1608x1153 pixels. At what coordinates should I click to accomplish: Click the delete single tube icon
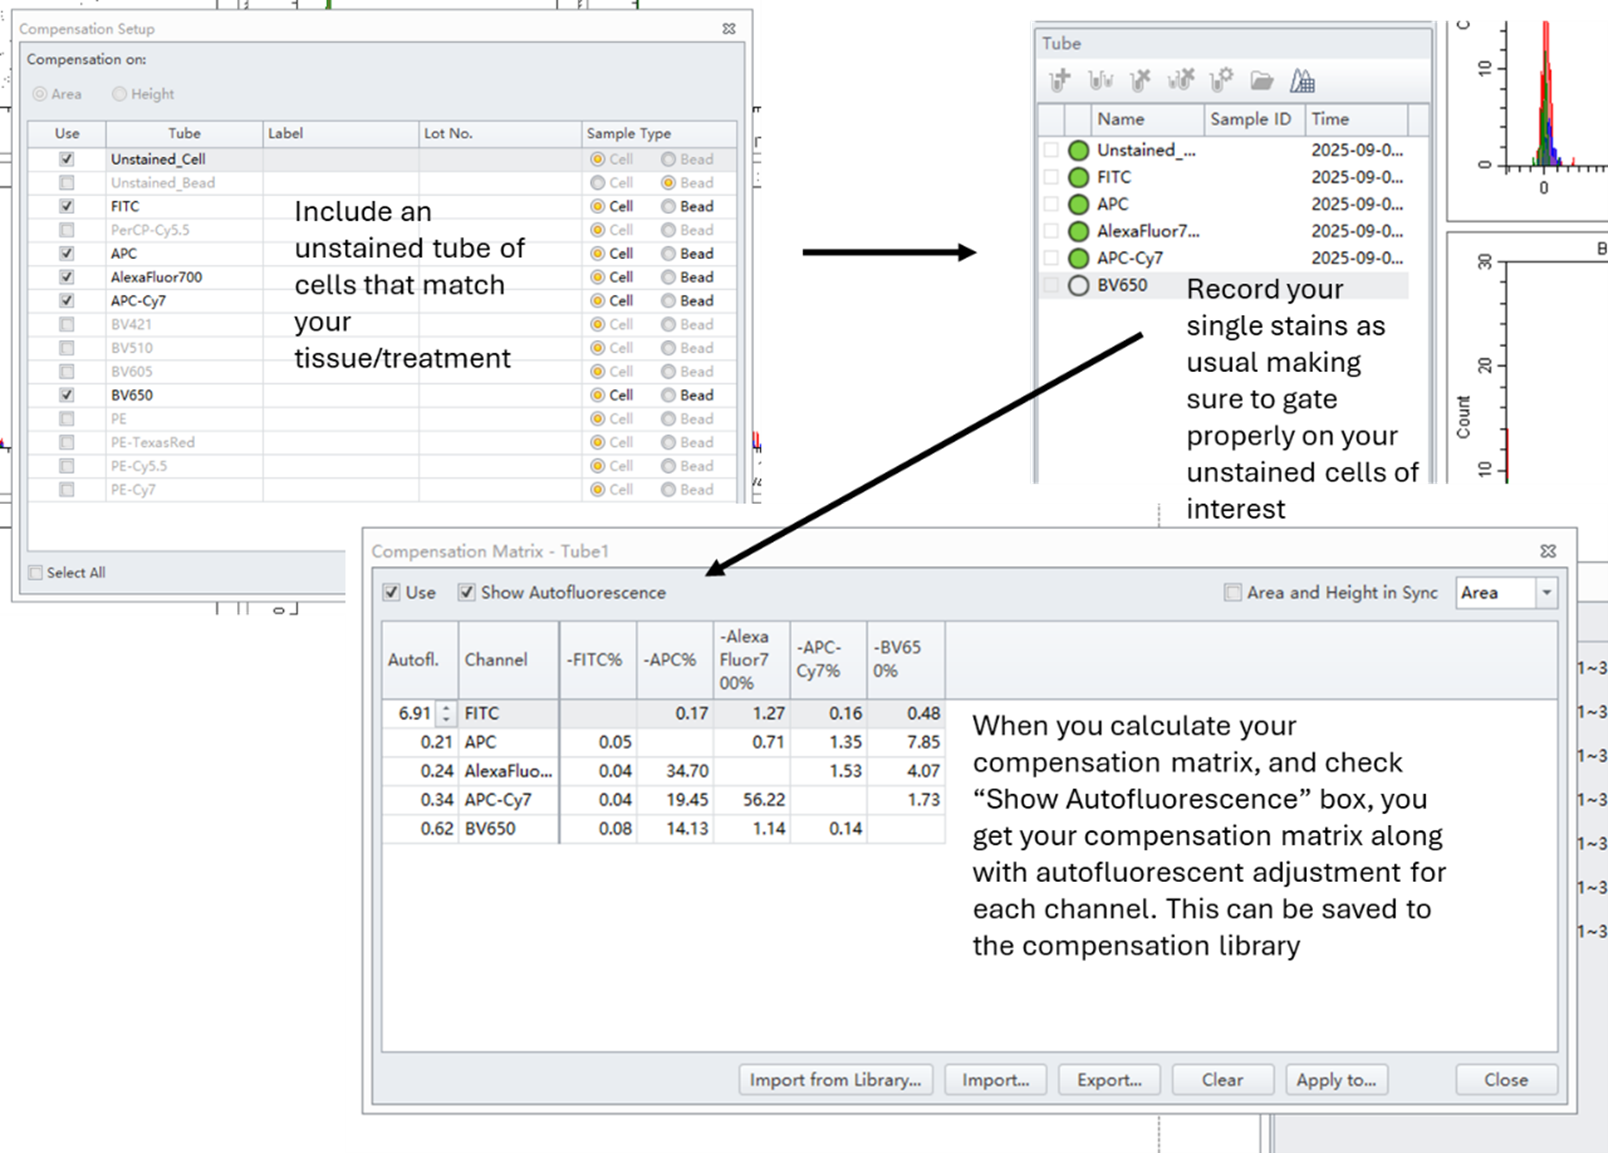pyautogui.click(x=1140, y=79)
